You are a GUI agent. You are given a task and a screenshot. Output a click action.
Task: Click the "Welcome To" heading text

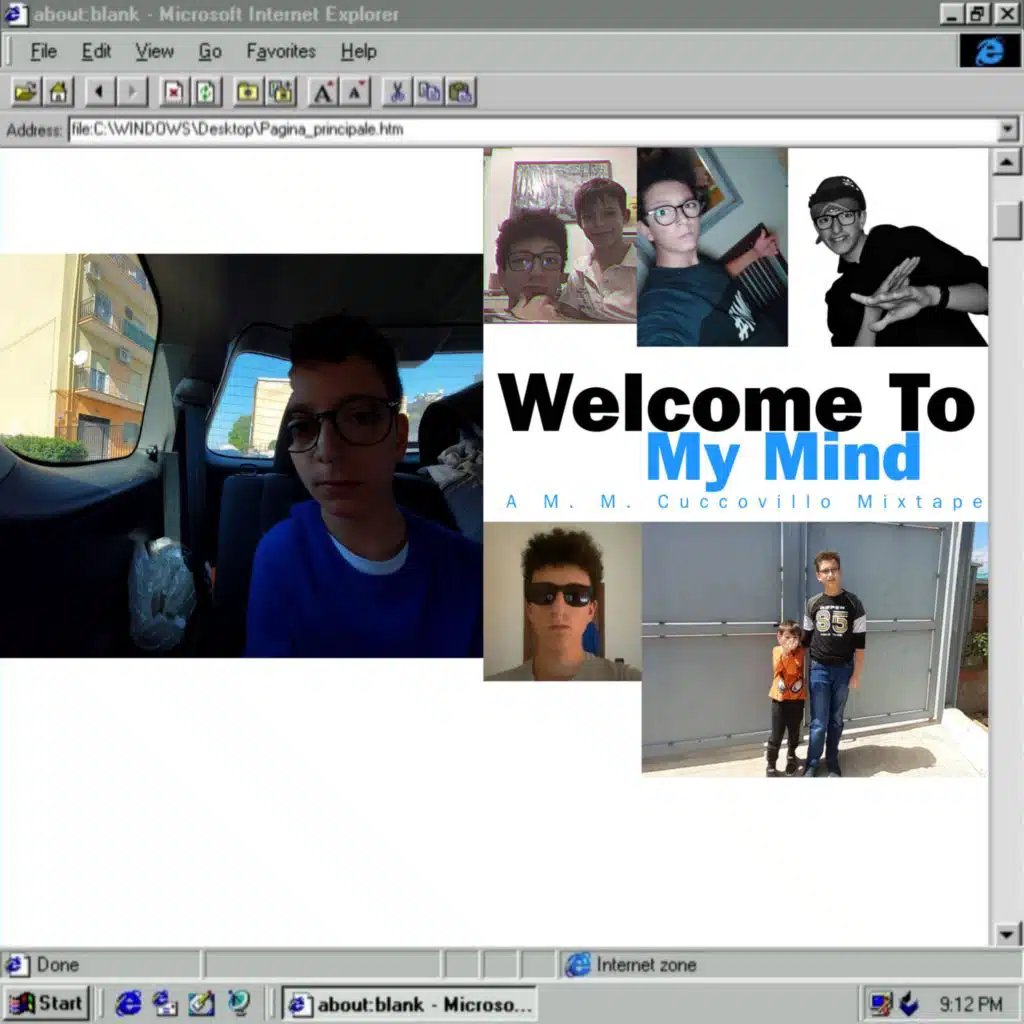pyautogui.click(x=737, y=402)
